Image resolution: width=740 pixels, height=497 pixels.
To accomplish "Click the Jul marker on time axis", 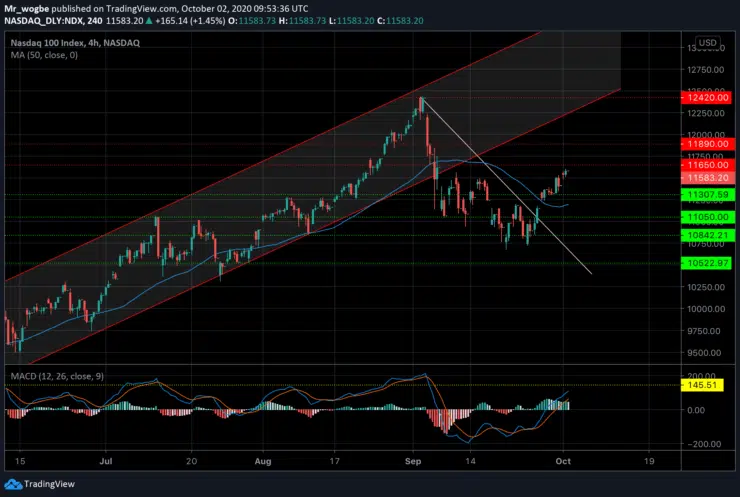I will click(107, 463).
